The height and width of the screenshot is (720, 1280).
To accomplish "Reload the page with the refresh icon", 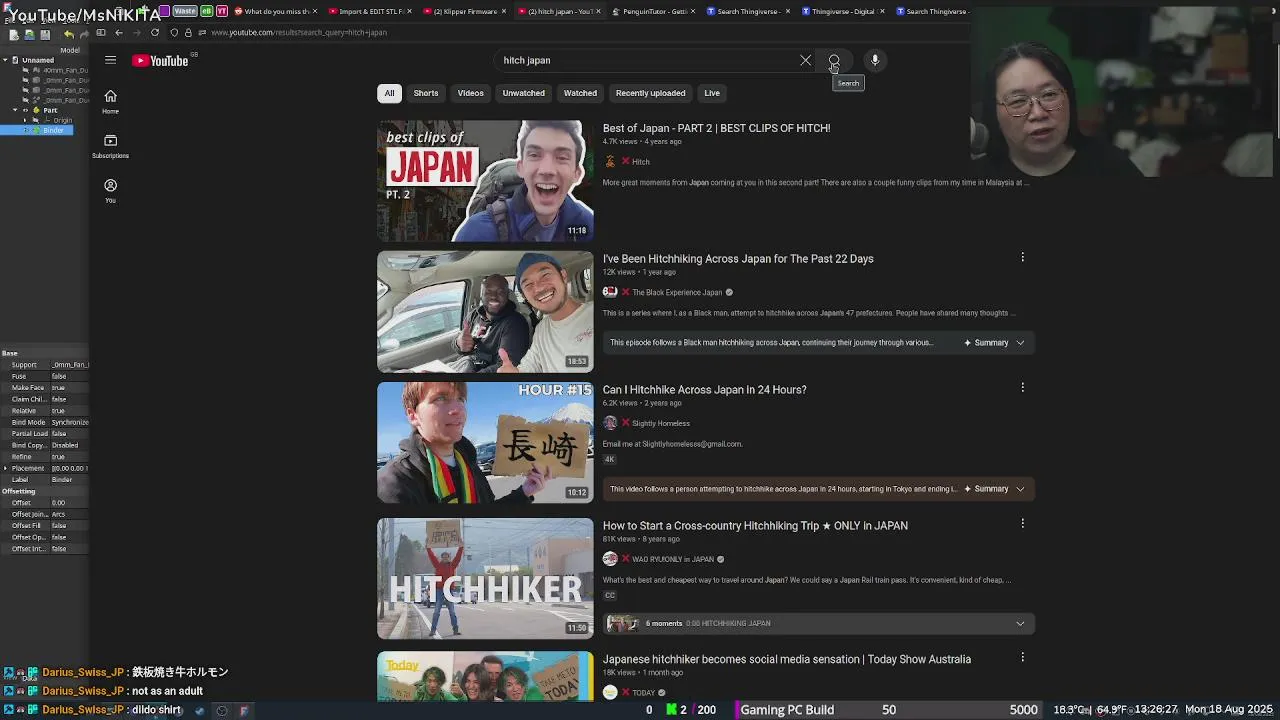I will [155, 32].
